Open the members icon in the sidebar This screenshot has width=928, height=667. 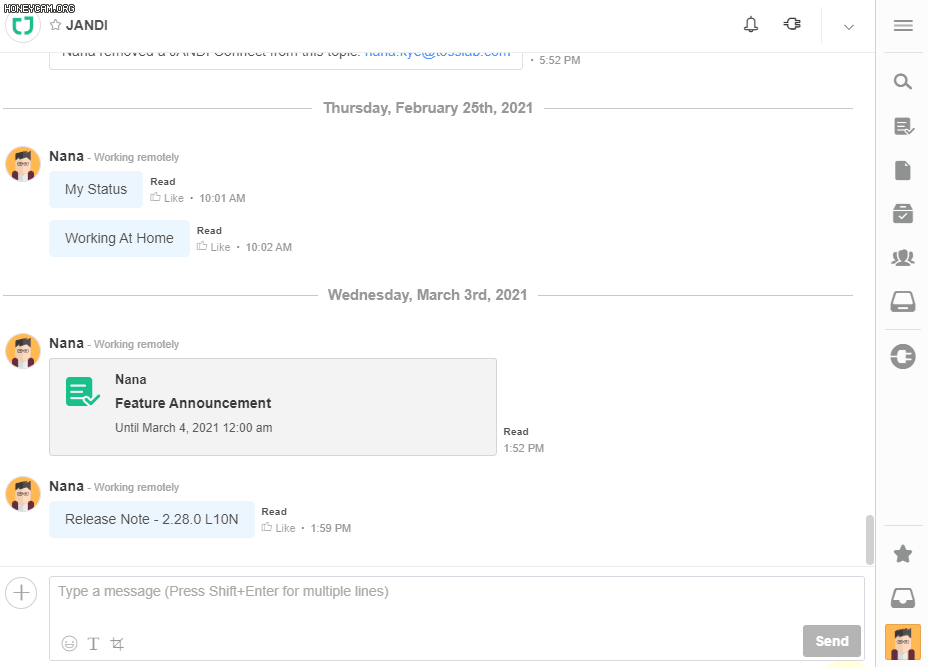(903, 257)
